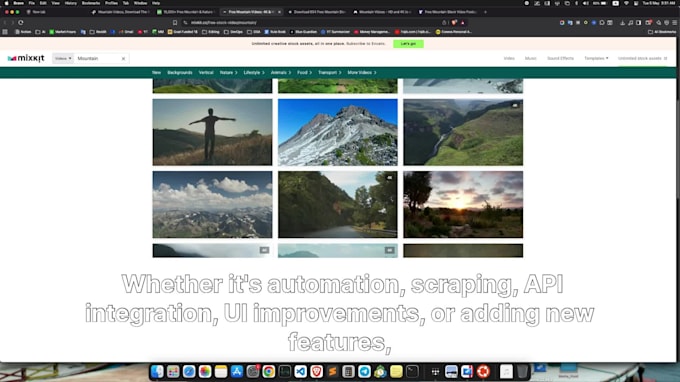680x382 pixels.
Task: Open the File menu
Action: (32, 3)
